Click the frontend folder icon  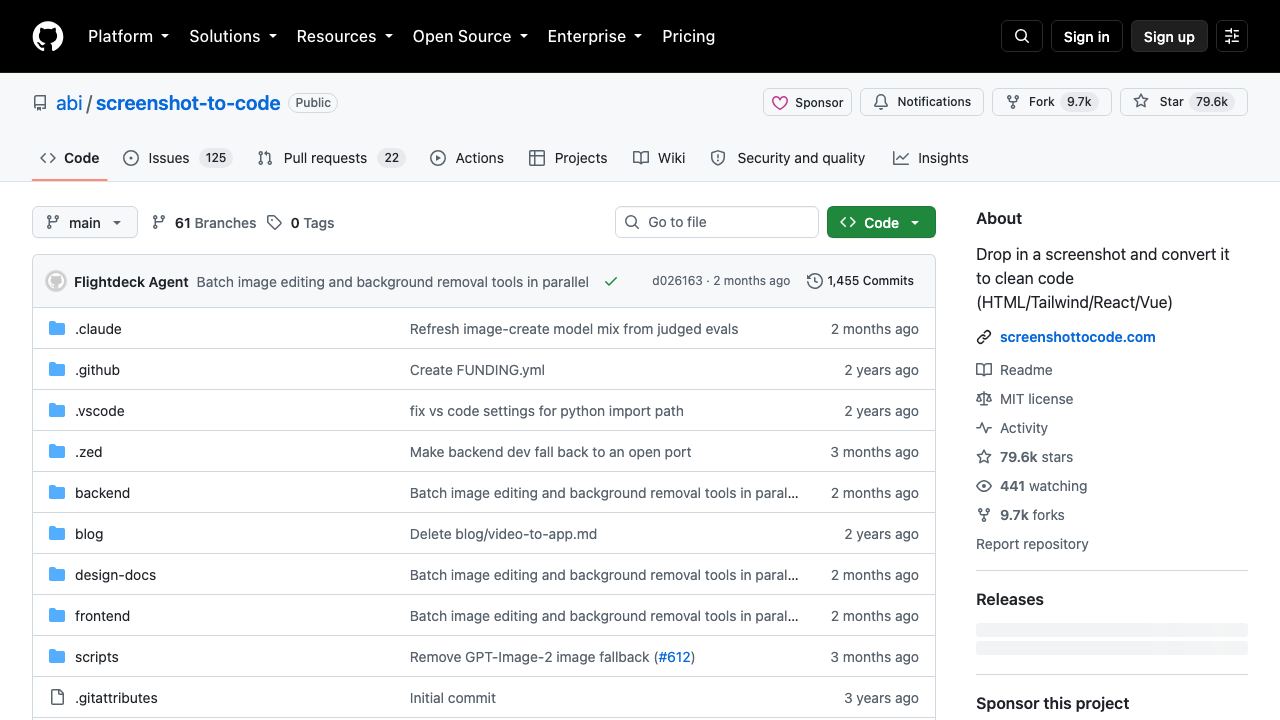point(57,616)
